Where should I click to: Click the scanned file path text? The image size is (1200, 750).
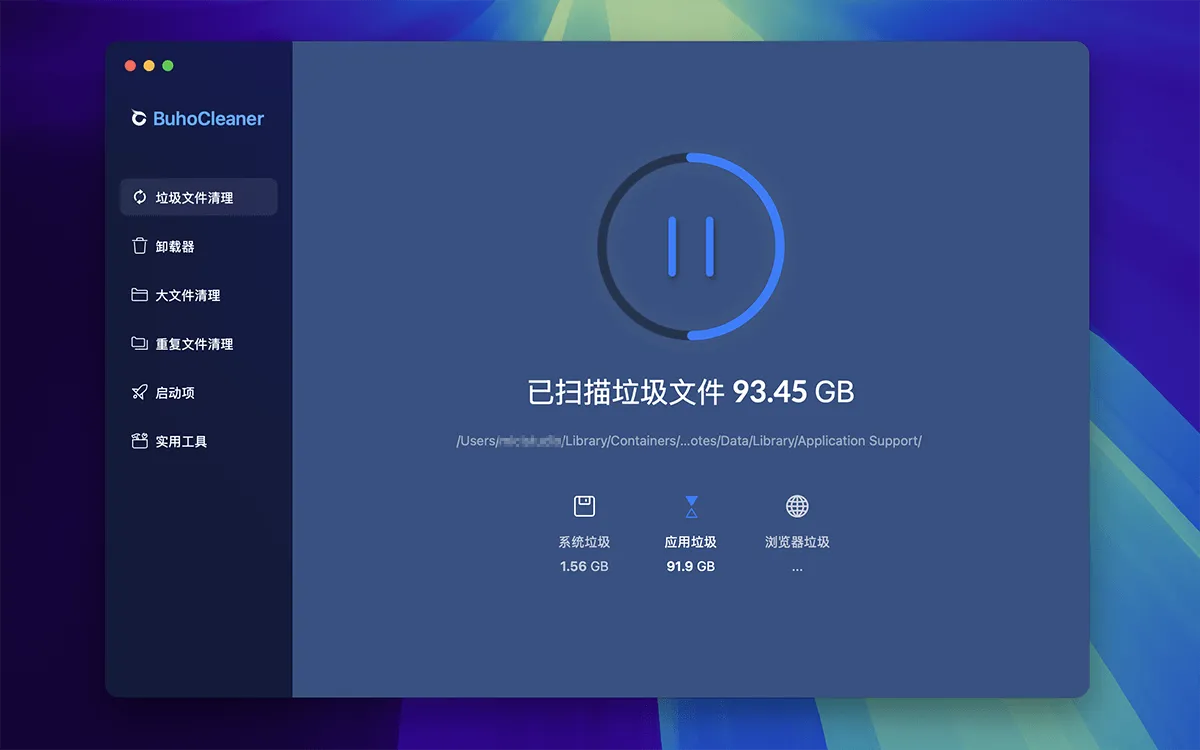point(689,441)
